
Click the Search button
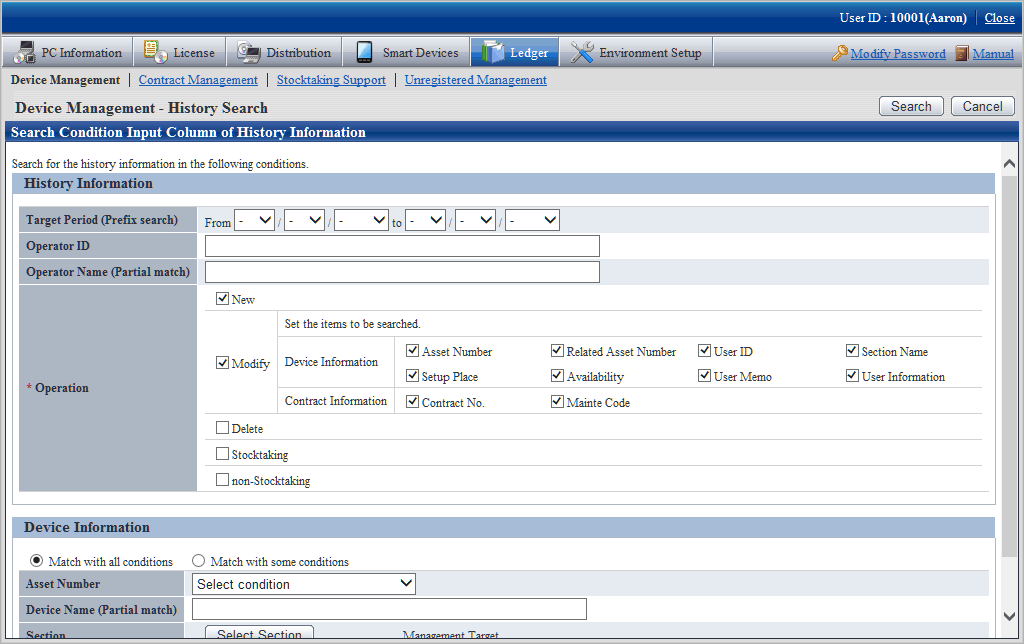911,106
